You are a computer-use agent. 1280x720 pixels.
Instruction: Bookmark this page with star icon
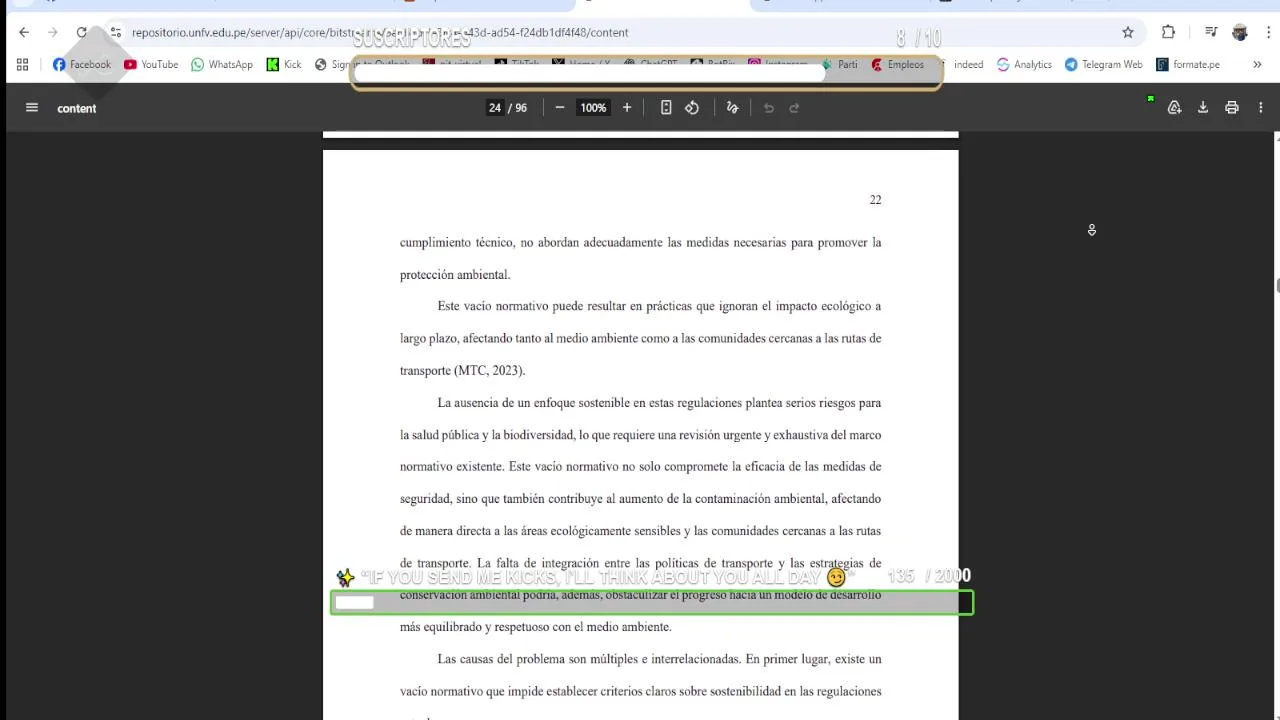coord(1128,32)
